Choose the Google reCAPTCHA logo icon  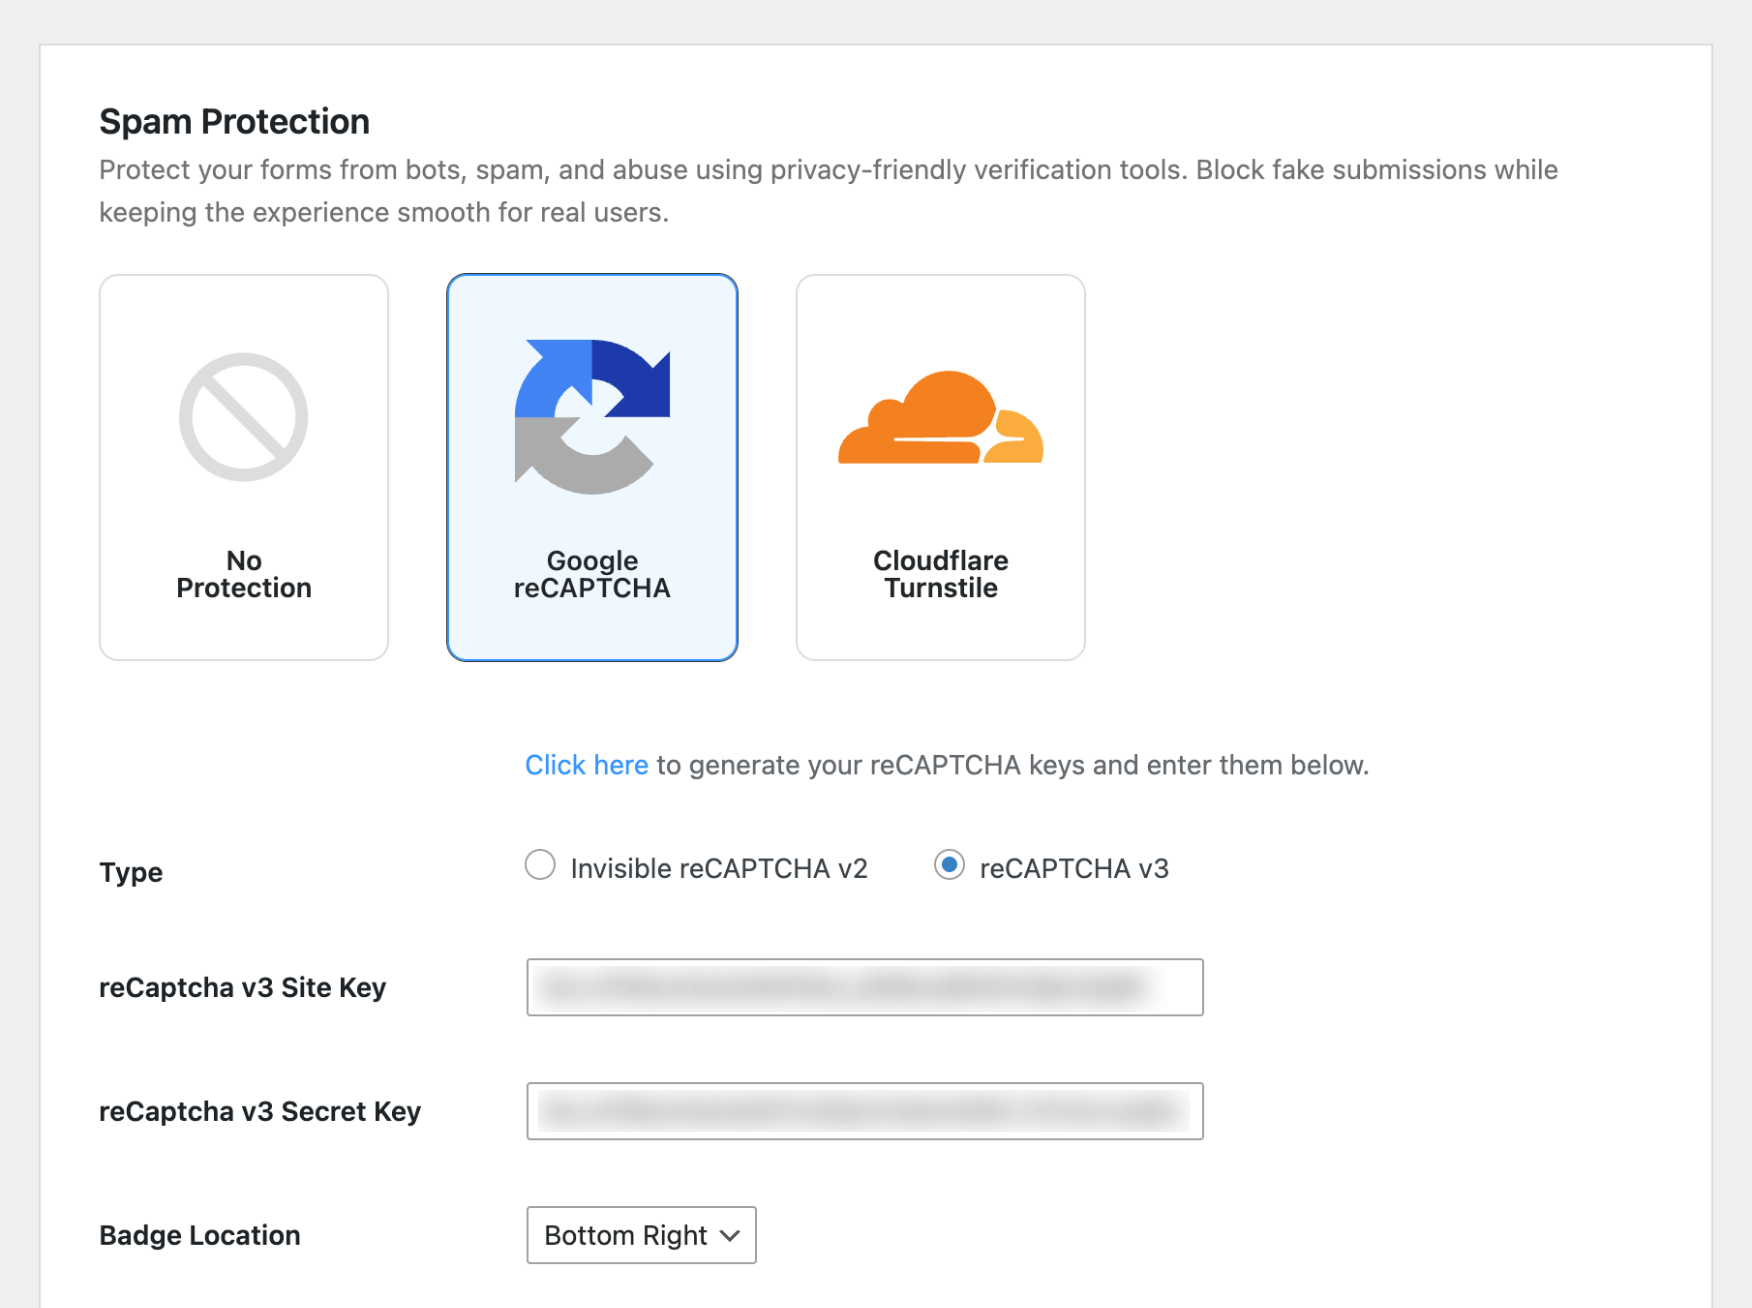click(592, 417)
